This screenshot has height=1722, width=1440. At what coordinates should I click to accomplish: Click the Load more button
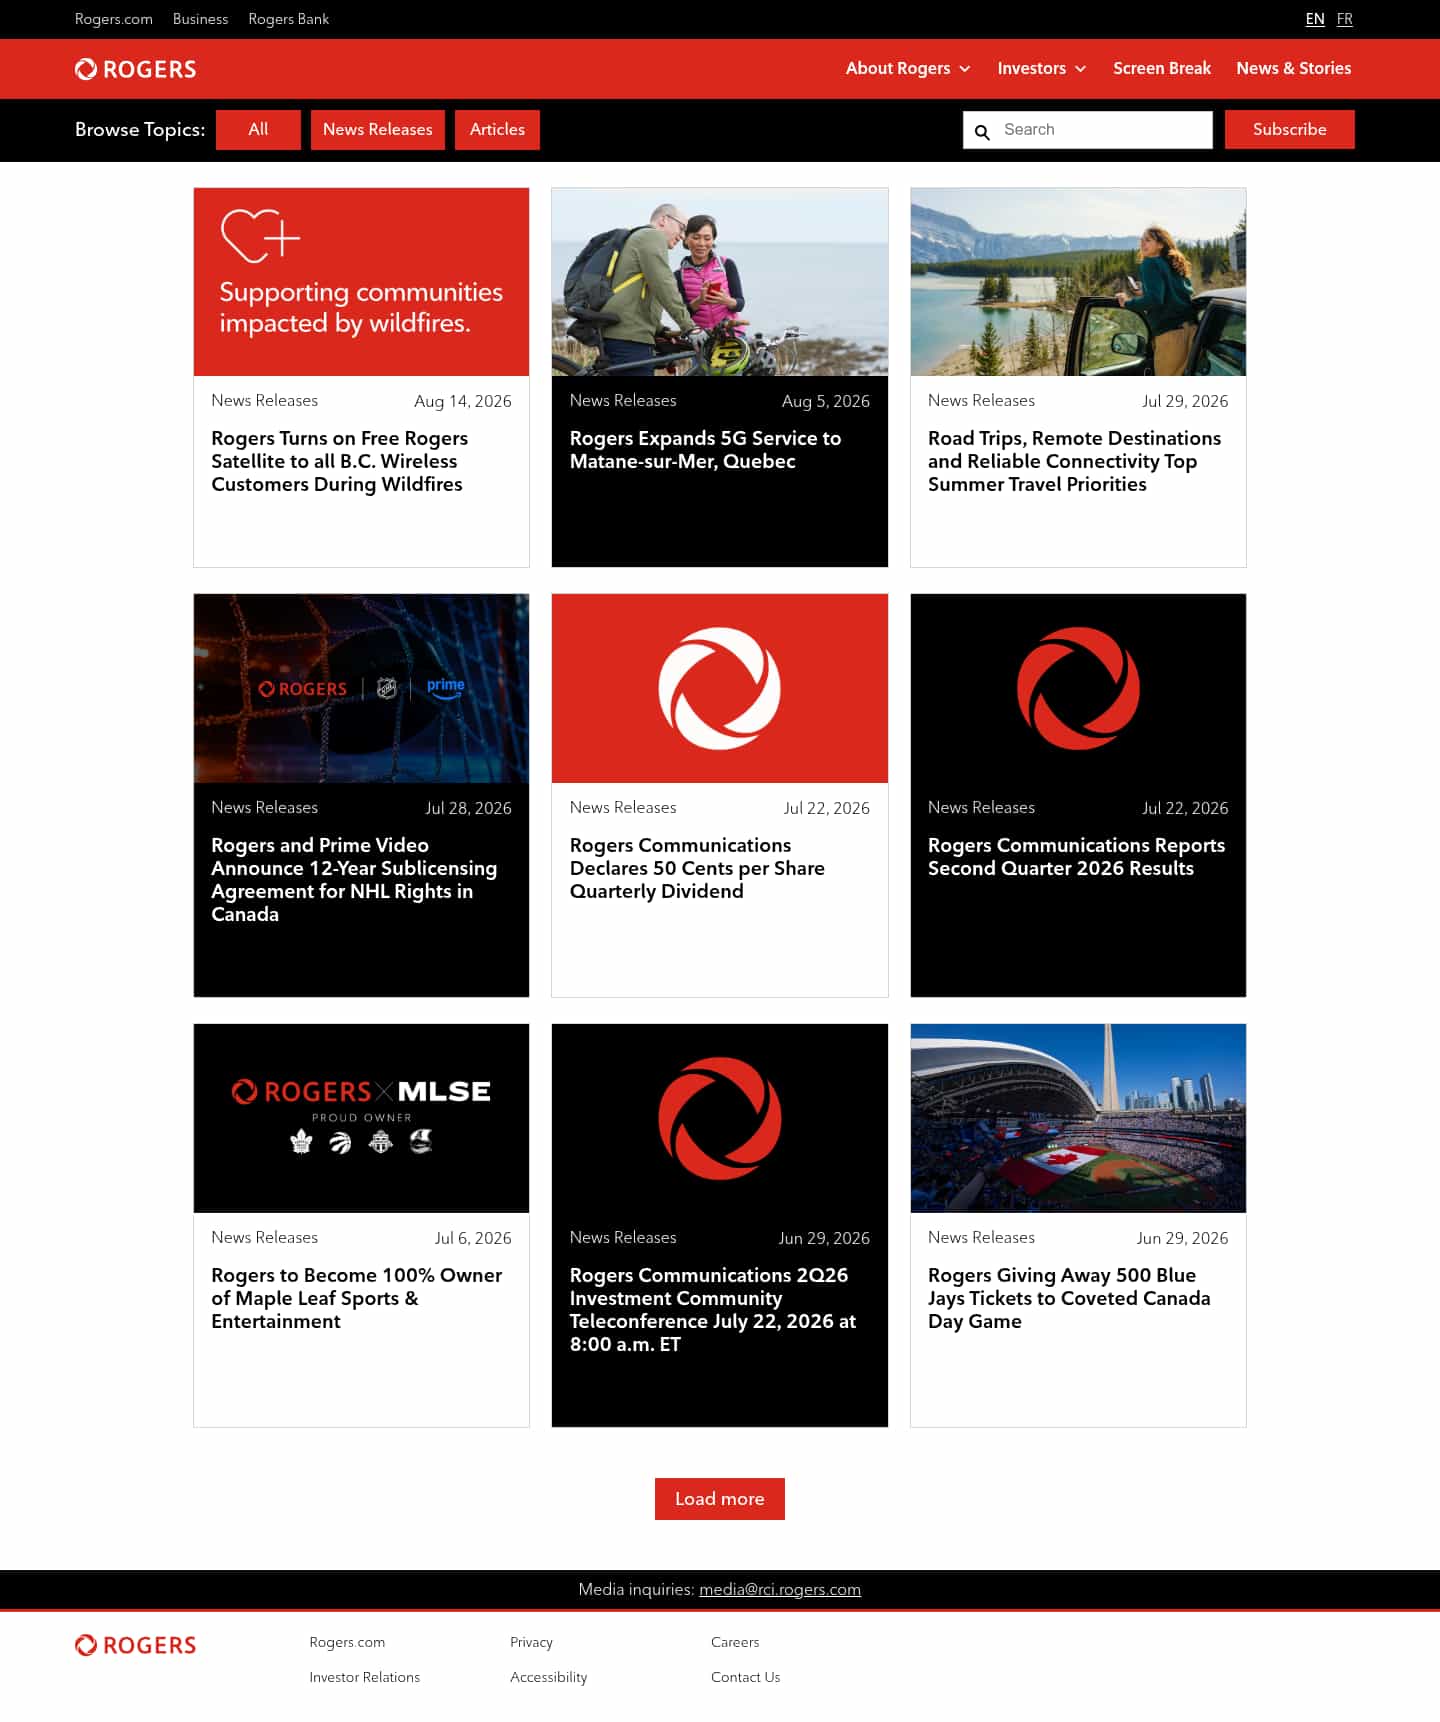[x=720, y=1499]
